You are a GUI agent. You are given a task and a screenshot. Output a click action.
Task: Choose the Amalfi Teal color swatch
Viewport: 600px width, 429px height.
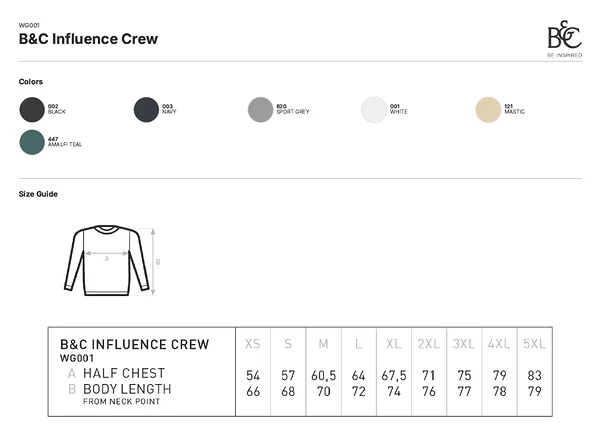tap(32, 142)
